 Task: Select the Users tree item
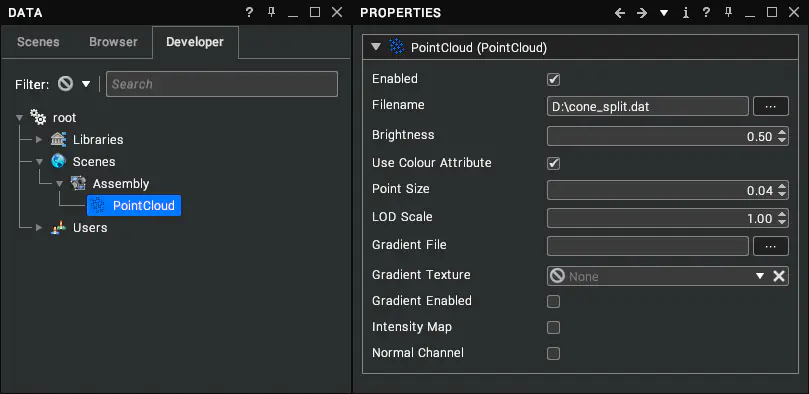click(90, 227)
